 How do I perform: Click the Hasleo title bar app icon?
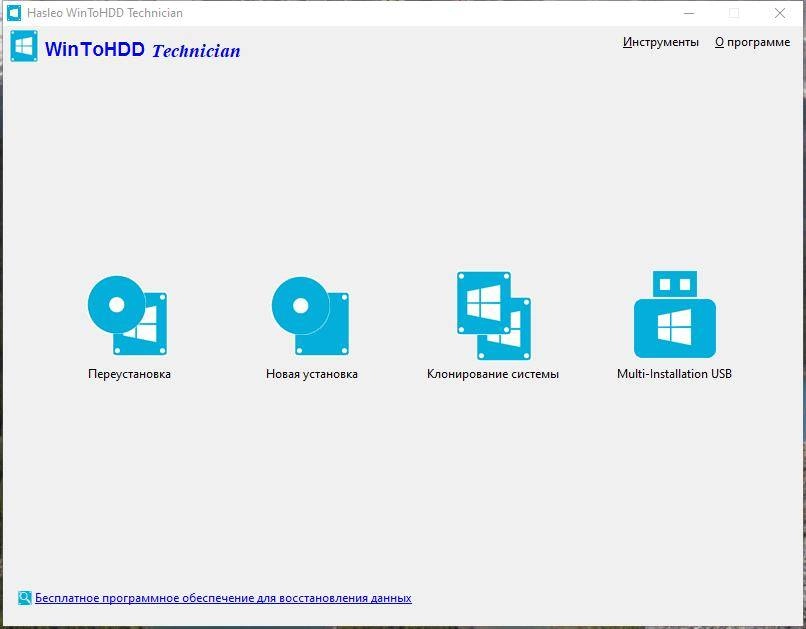tap(13, 13)
